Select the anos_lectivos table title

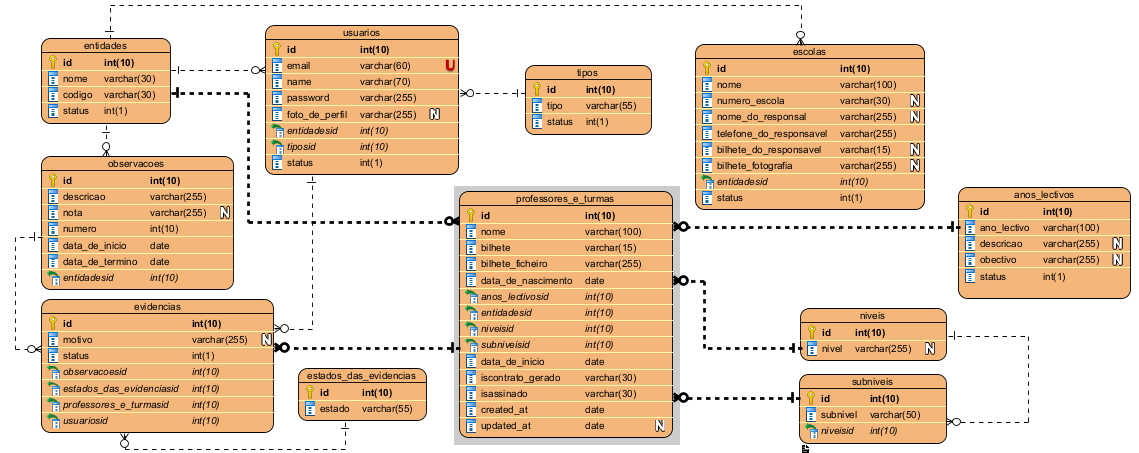pos(1044,195)
